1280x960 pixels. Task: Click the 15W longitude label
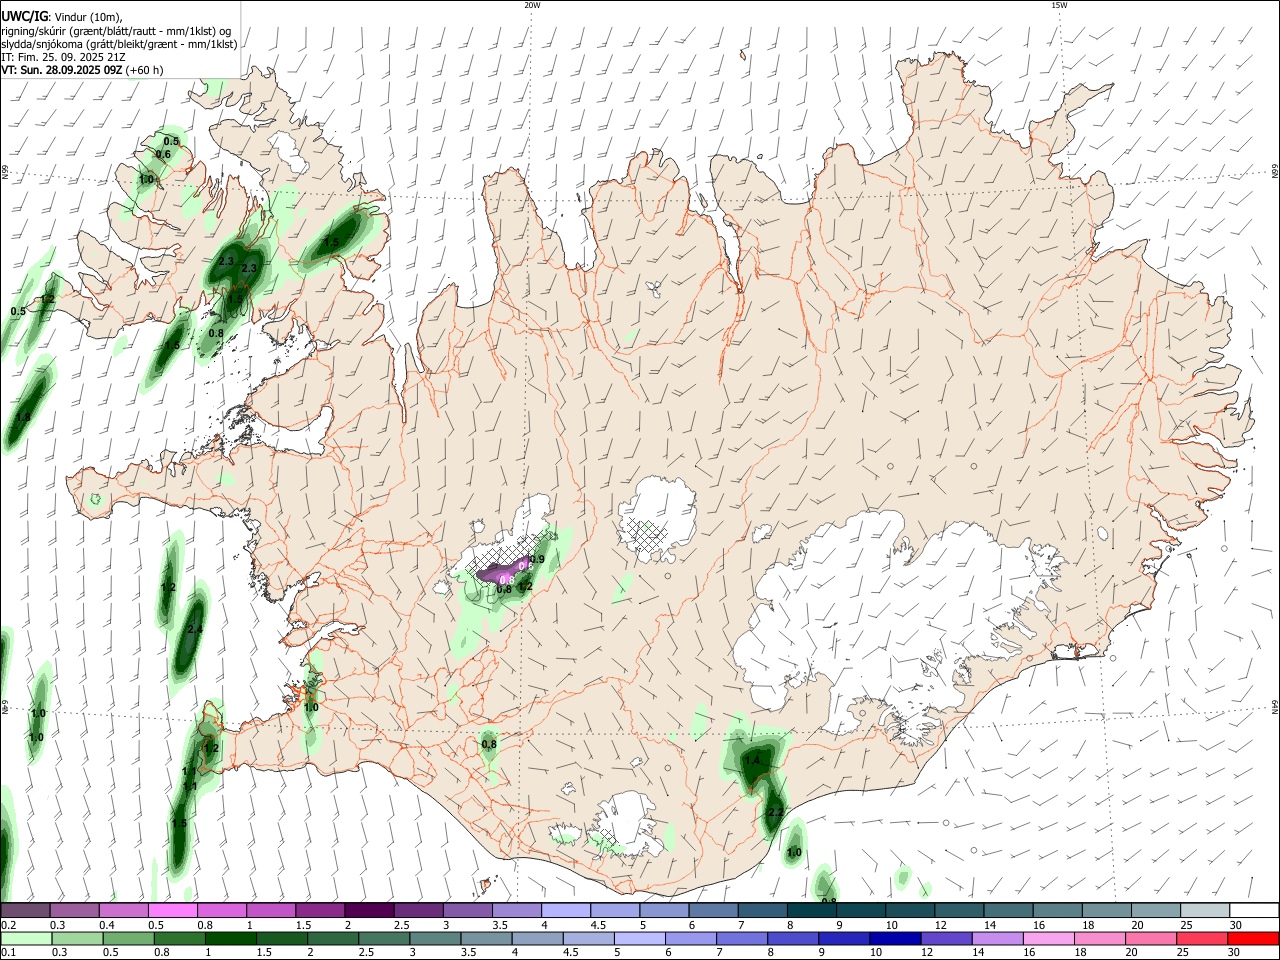click(x=1059, y=5)
